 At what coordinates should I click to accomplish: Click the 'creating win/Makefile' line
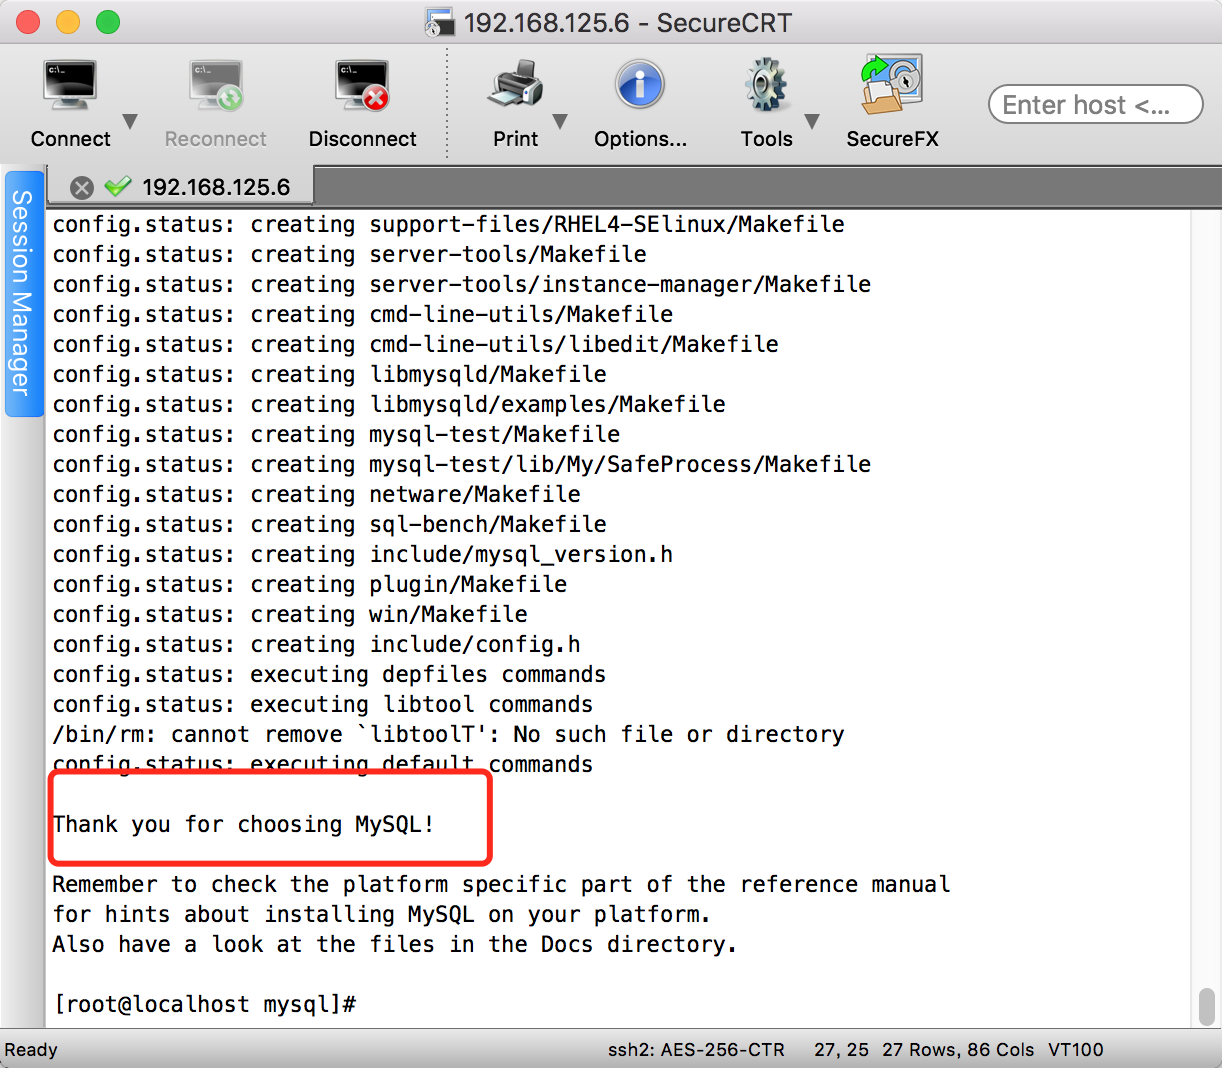pyautogui.click(x=290, y=614)
